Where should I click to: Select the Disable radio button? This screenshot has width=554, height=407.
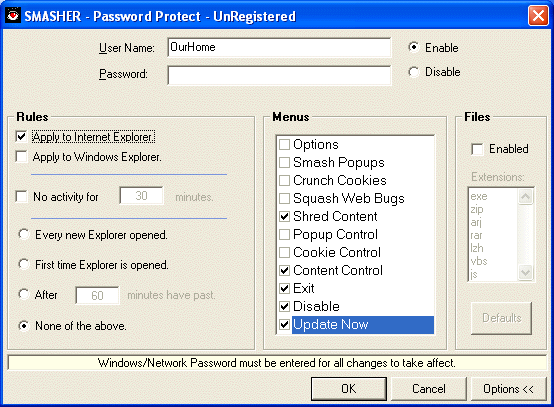click(413, 72)
